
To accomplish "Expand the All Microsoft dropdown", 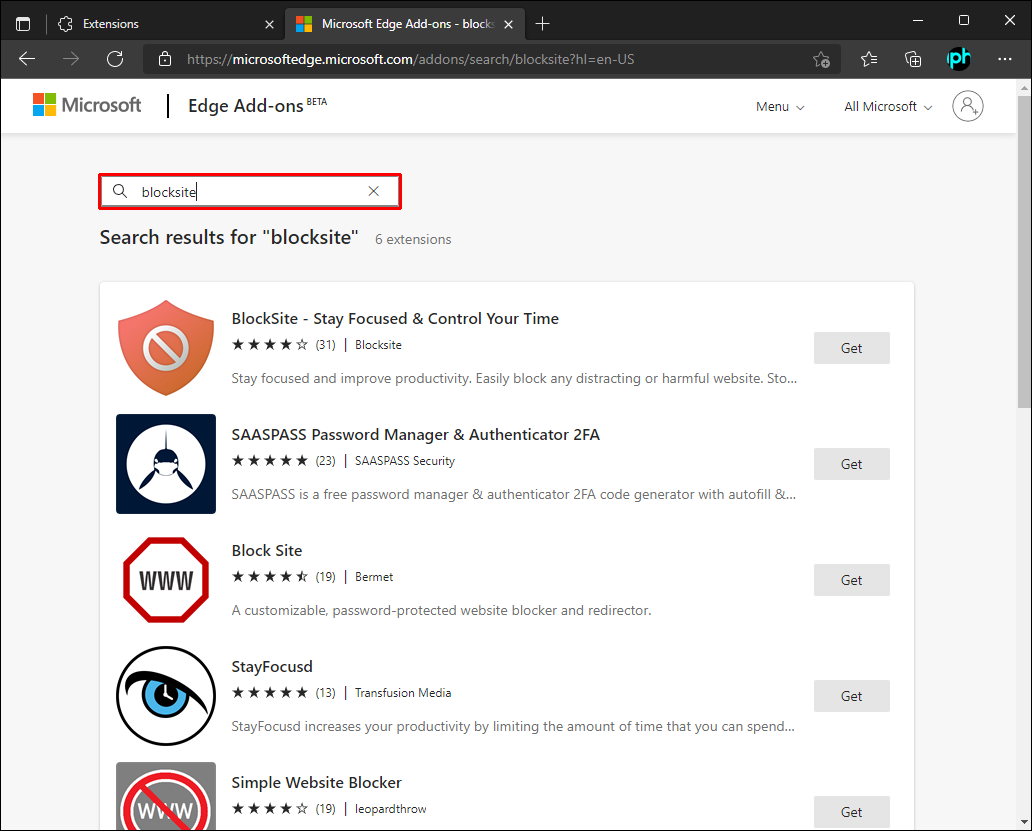I will pyautogui.click(x=888, y=106).
